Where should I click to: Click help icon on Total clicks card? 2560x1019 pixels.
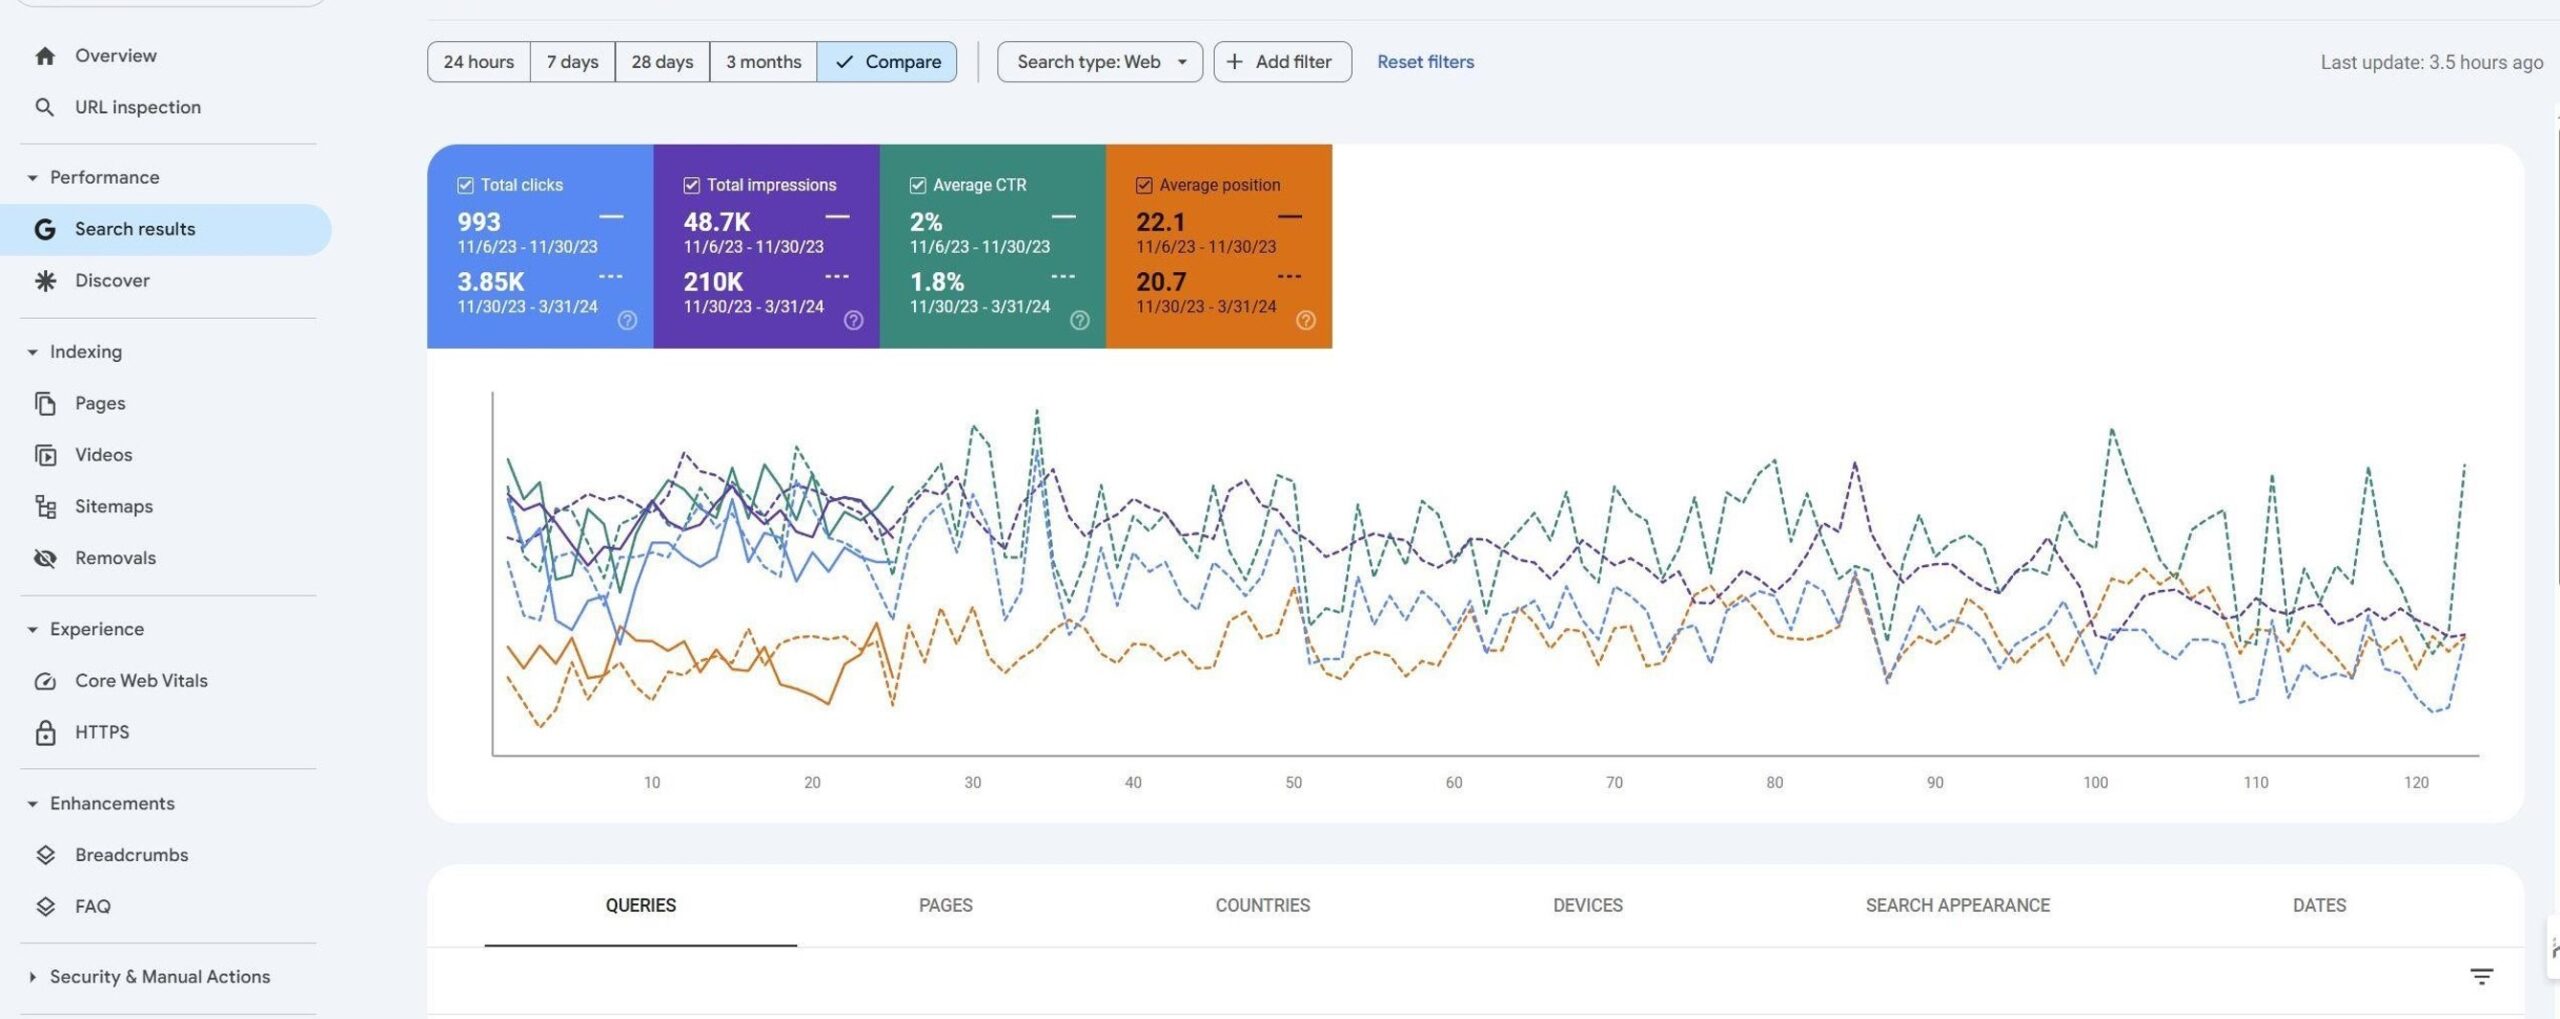(627, 320)
